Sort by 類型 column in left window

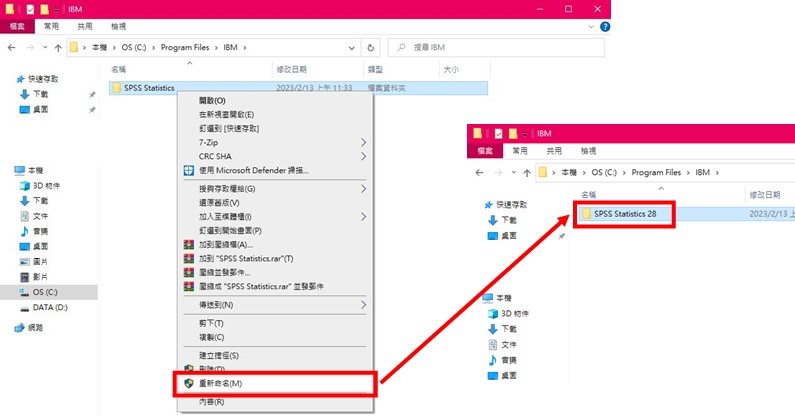(375, 70)
